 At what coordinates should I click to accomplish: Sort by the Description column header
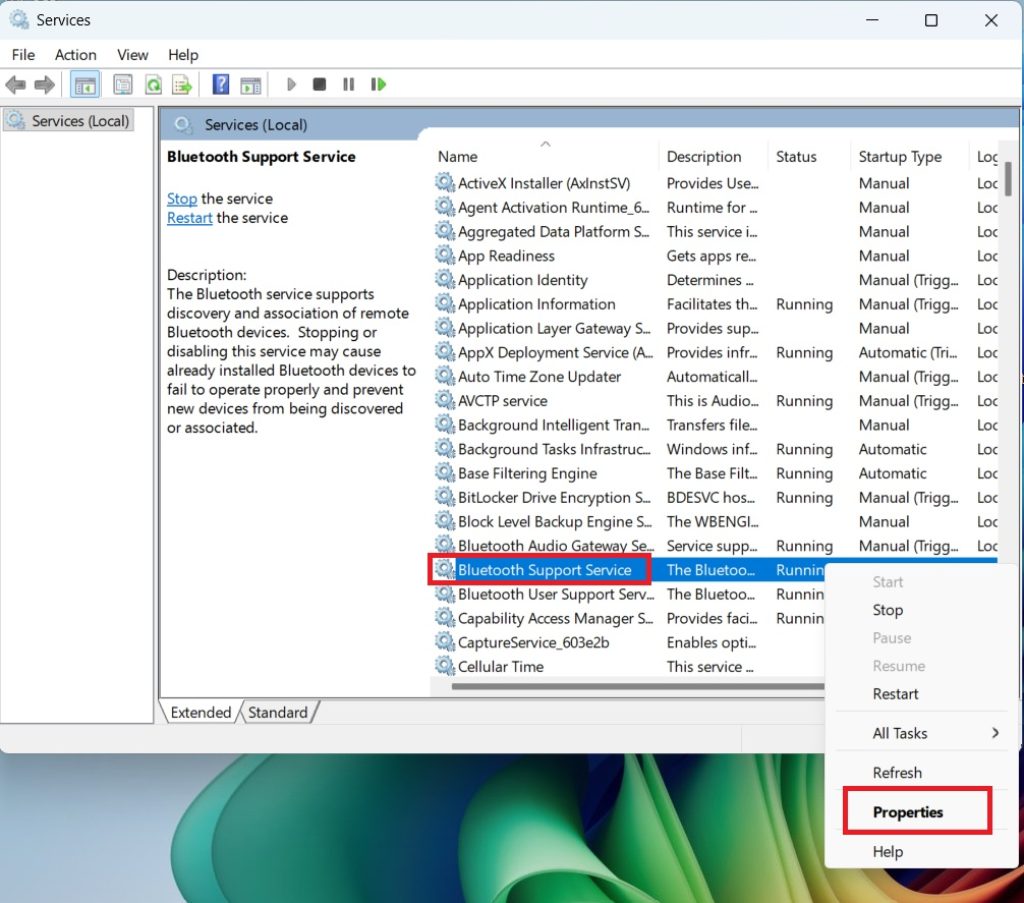click(x=713, y=157)
